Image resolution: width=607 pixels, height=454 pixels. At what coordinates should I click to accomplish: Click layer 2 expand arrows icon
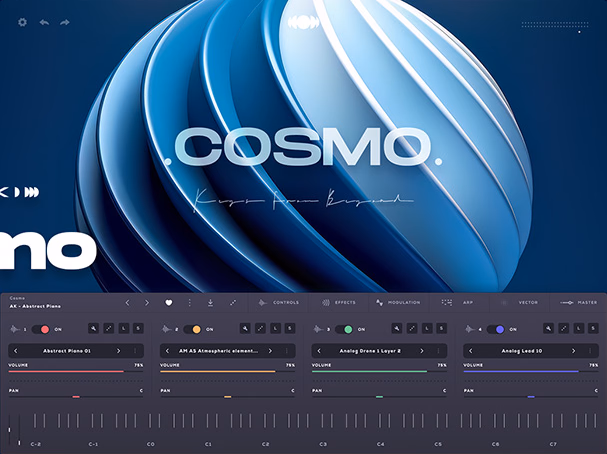pyautogui.click(x=261, y=329)
